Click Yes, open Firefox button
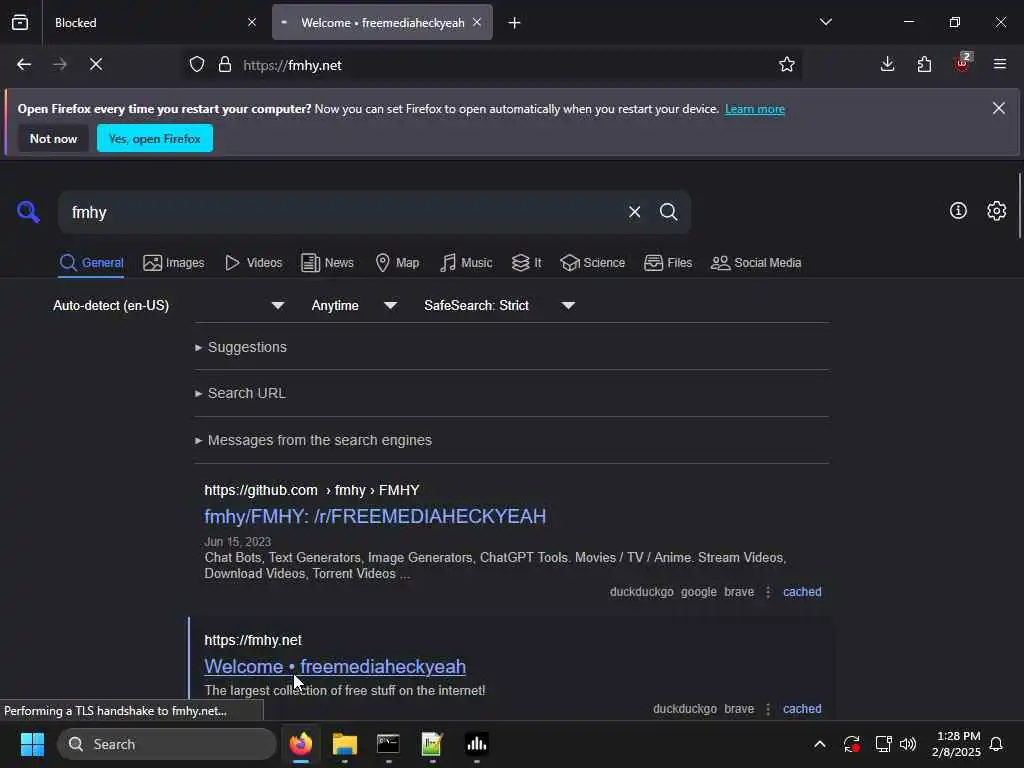1024x768 pixels. point(155,138)
